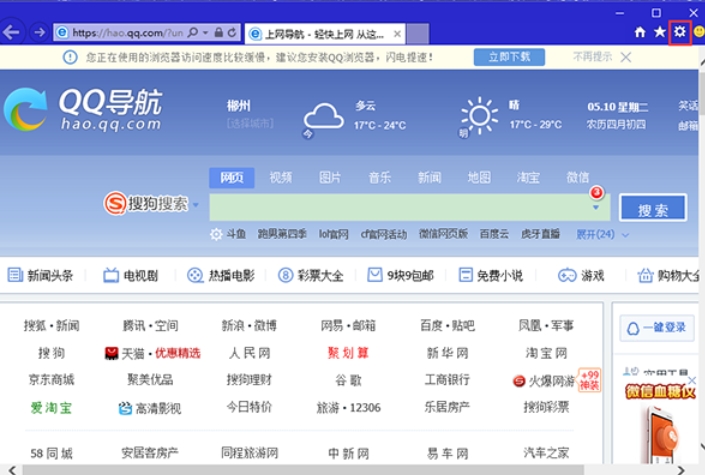The height and width of the screenshot is (475, 705).
Task: Select the 微信 search tab
Action: (x=578, y=178)
